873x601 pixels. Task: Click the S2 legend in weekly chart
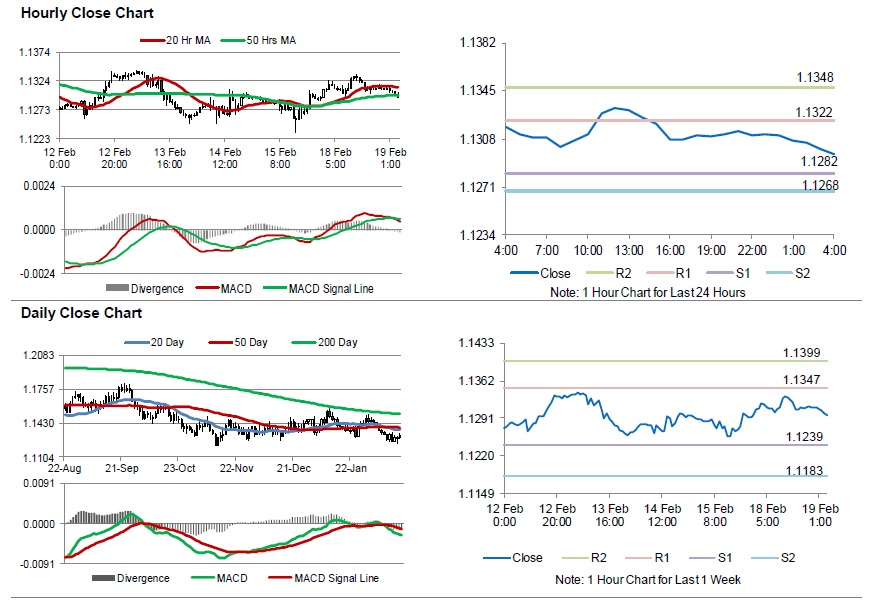click(x=788, y=558)
